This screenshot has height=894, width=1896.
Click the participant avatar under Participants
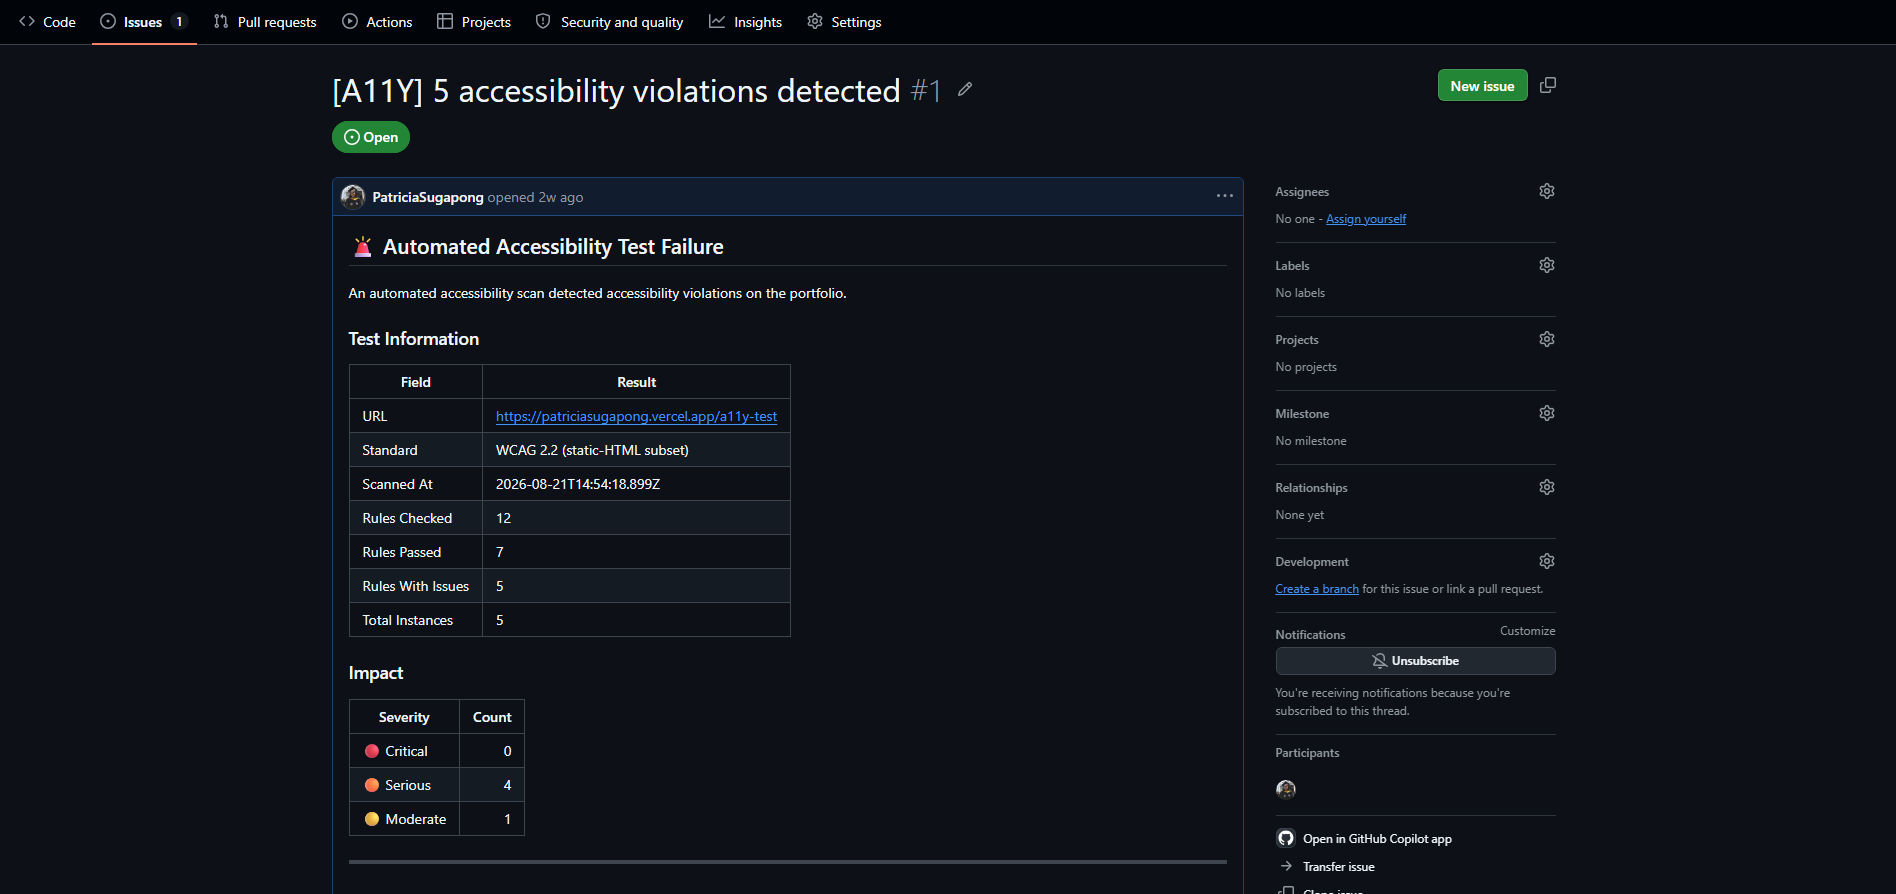click(1286, 790)
